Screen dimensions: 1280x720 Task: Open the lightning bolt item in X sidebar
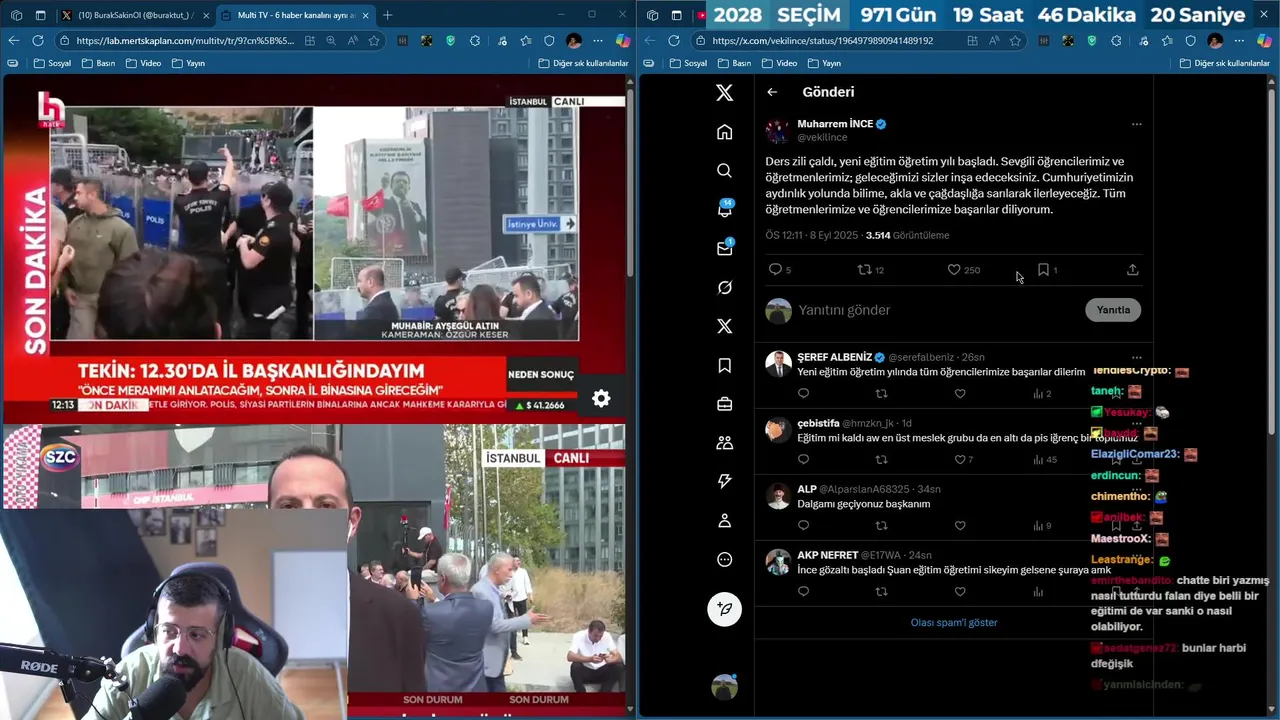coord(725,482)
